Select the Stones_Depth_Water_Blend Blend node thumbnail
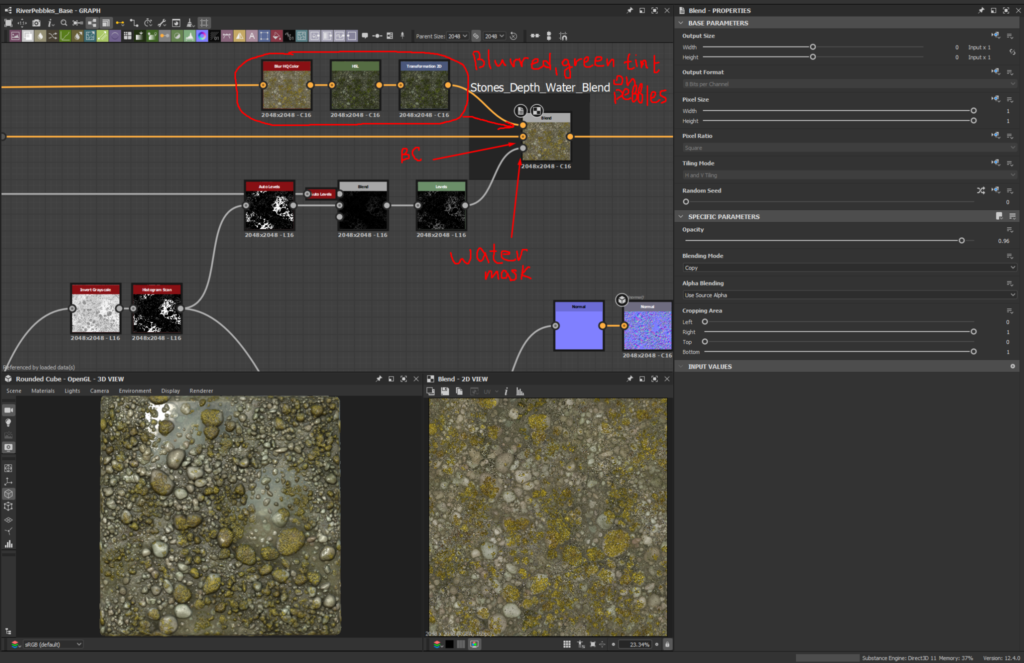The height and width of the screenshot is (663, 1024). (x=545, y=139)
